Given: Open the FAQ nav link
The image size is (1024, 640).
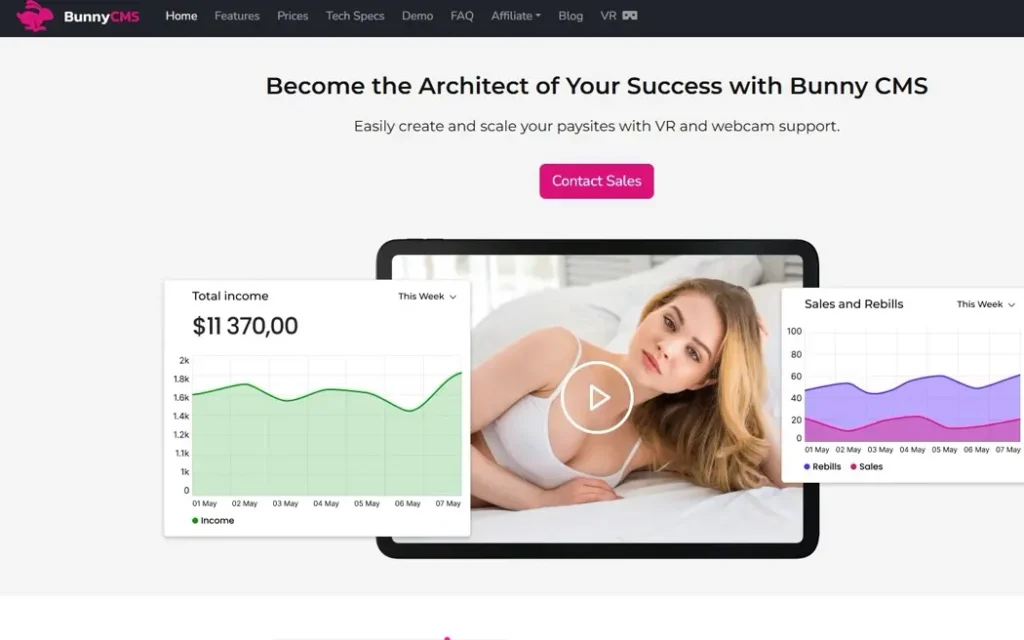Looking at the screenshot, I should coord(462,16).
